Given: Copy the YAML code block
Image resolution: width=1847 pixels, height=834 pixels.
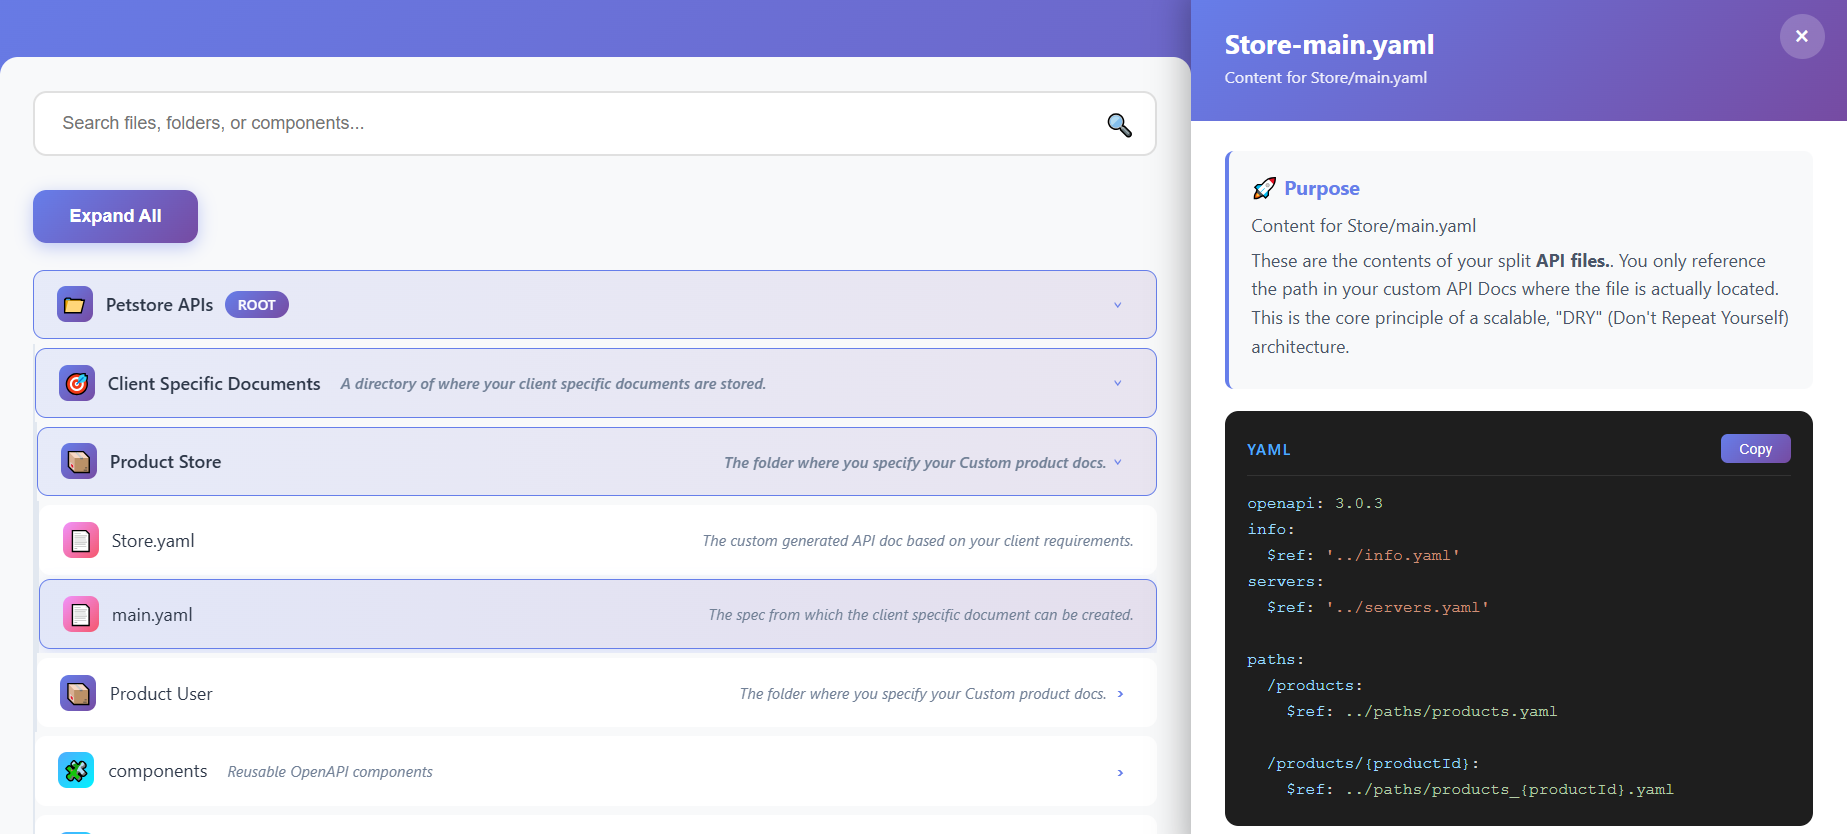Looking at the screenshot, I should pos(1755,449).
